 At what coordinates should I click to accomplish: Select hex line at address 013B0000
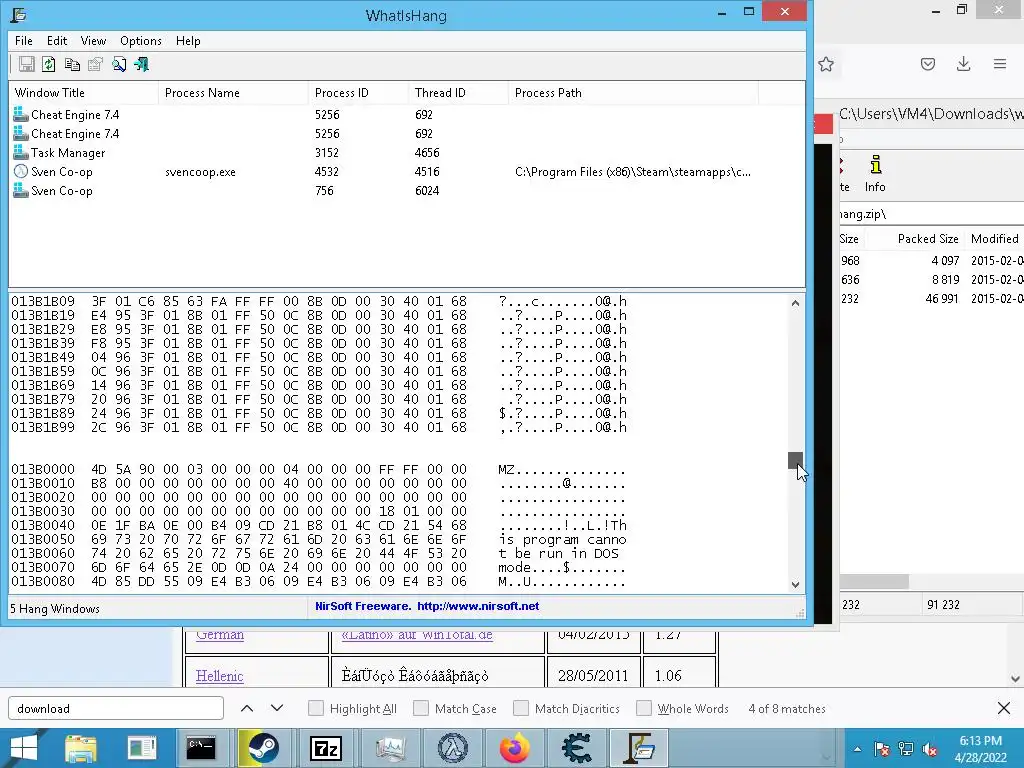coord(319,469)
